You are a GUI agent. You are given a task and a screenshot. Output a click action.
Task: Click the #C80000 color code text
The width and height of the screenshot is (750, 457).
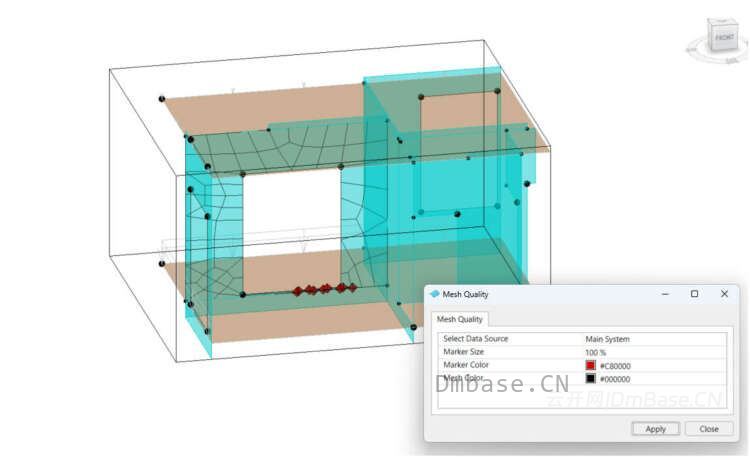(615, 366)
